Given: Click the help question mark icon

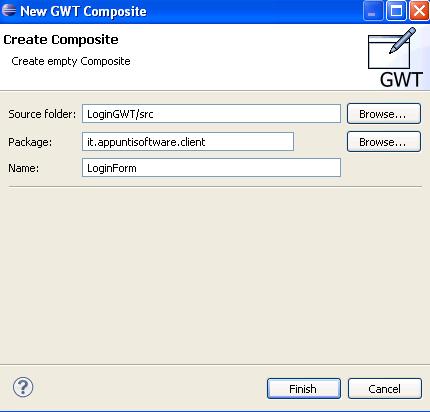Looking at the screenshot, I should click(23, 387).
